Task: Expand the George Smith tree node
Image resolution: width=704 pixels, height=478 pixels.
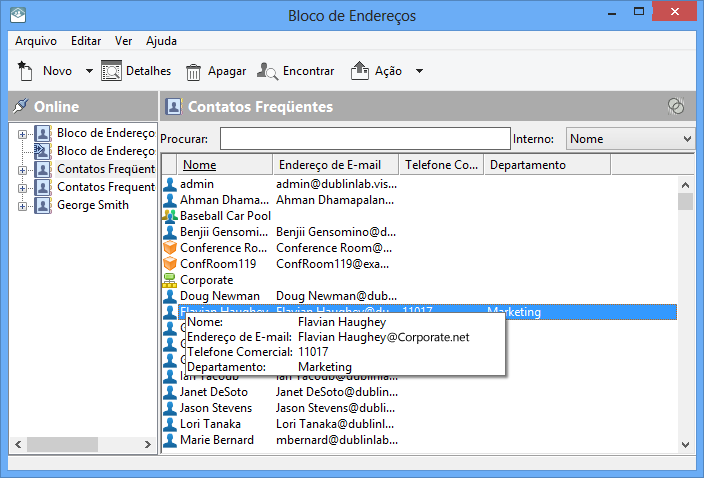Action: tap(22, 206)
